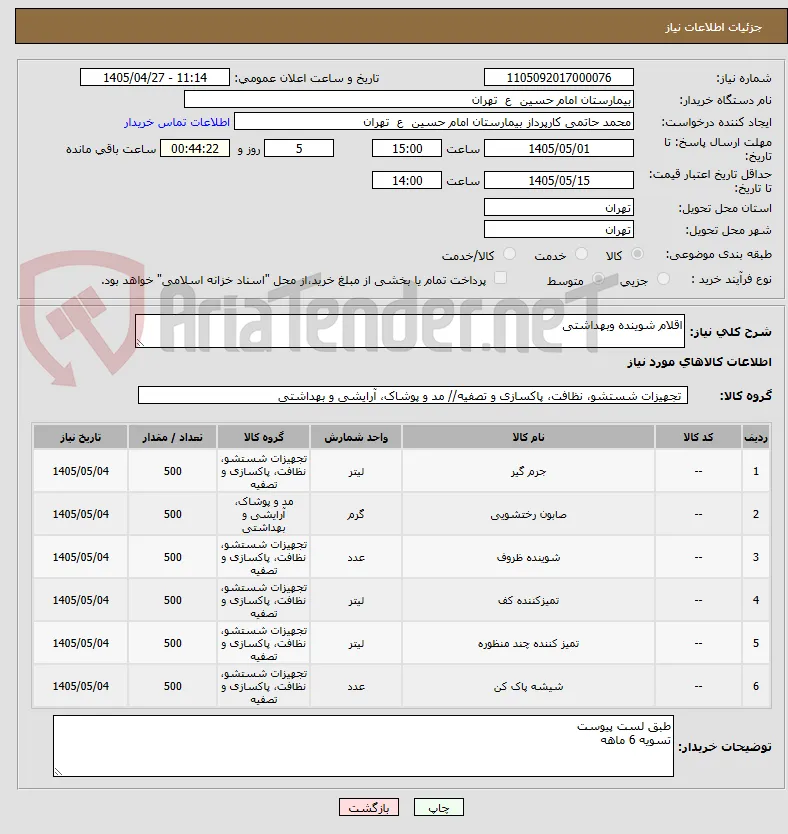Click the delivery city field تهران
The width and height of the screenshot is (788, 834).
(x=559, y=230)
